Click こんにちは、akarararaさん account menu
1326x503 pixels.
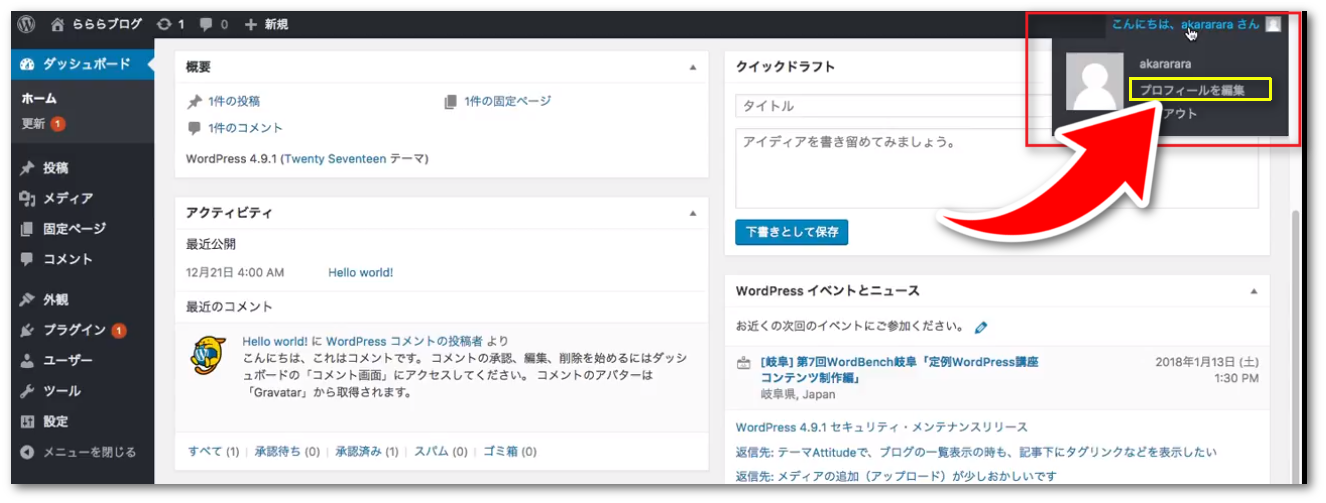click(x=1195, y=24)
